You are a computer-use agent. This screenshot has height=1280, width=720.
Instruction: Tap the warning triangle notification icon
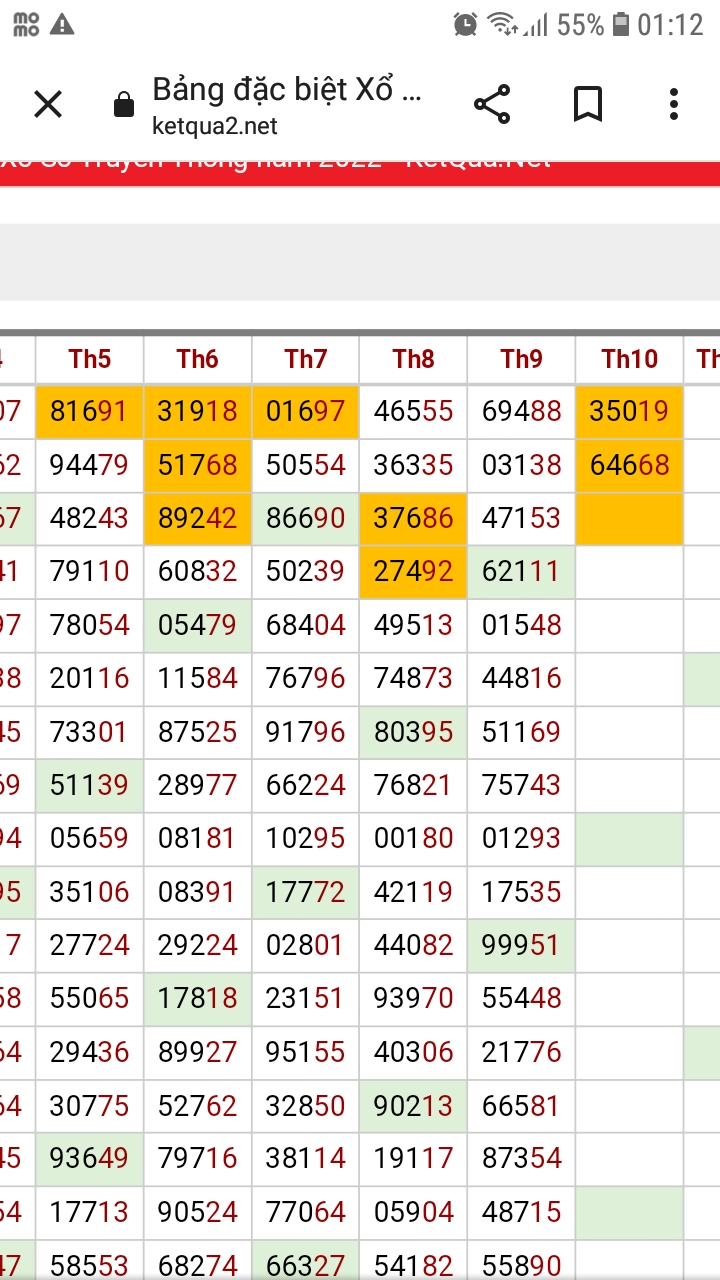click(x=62, y=24)
